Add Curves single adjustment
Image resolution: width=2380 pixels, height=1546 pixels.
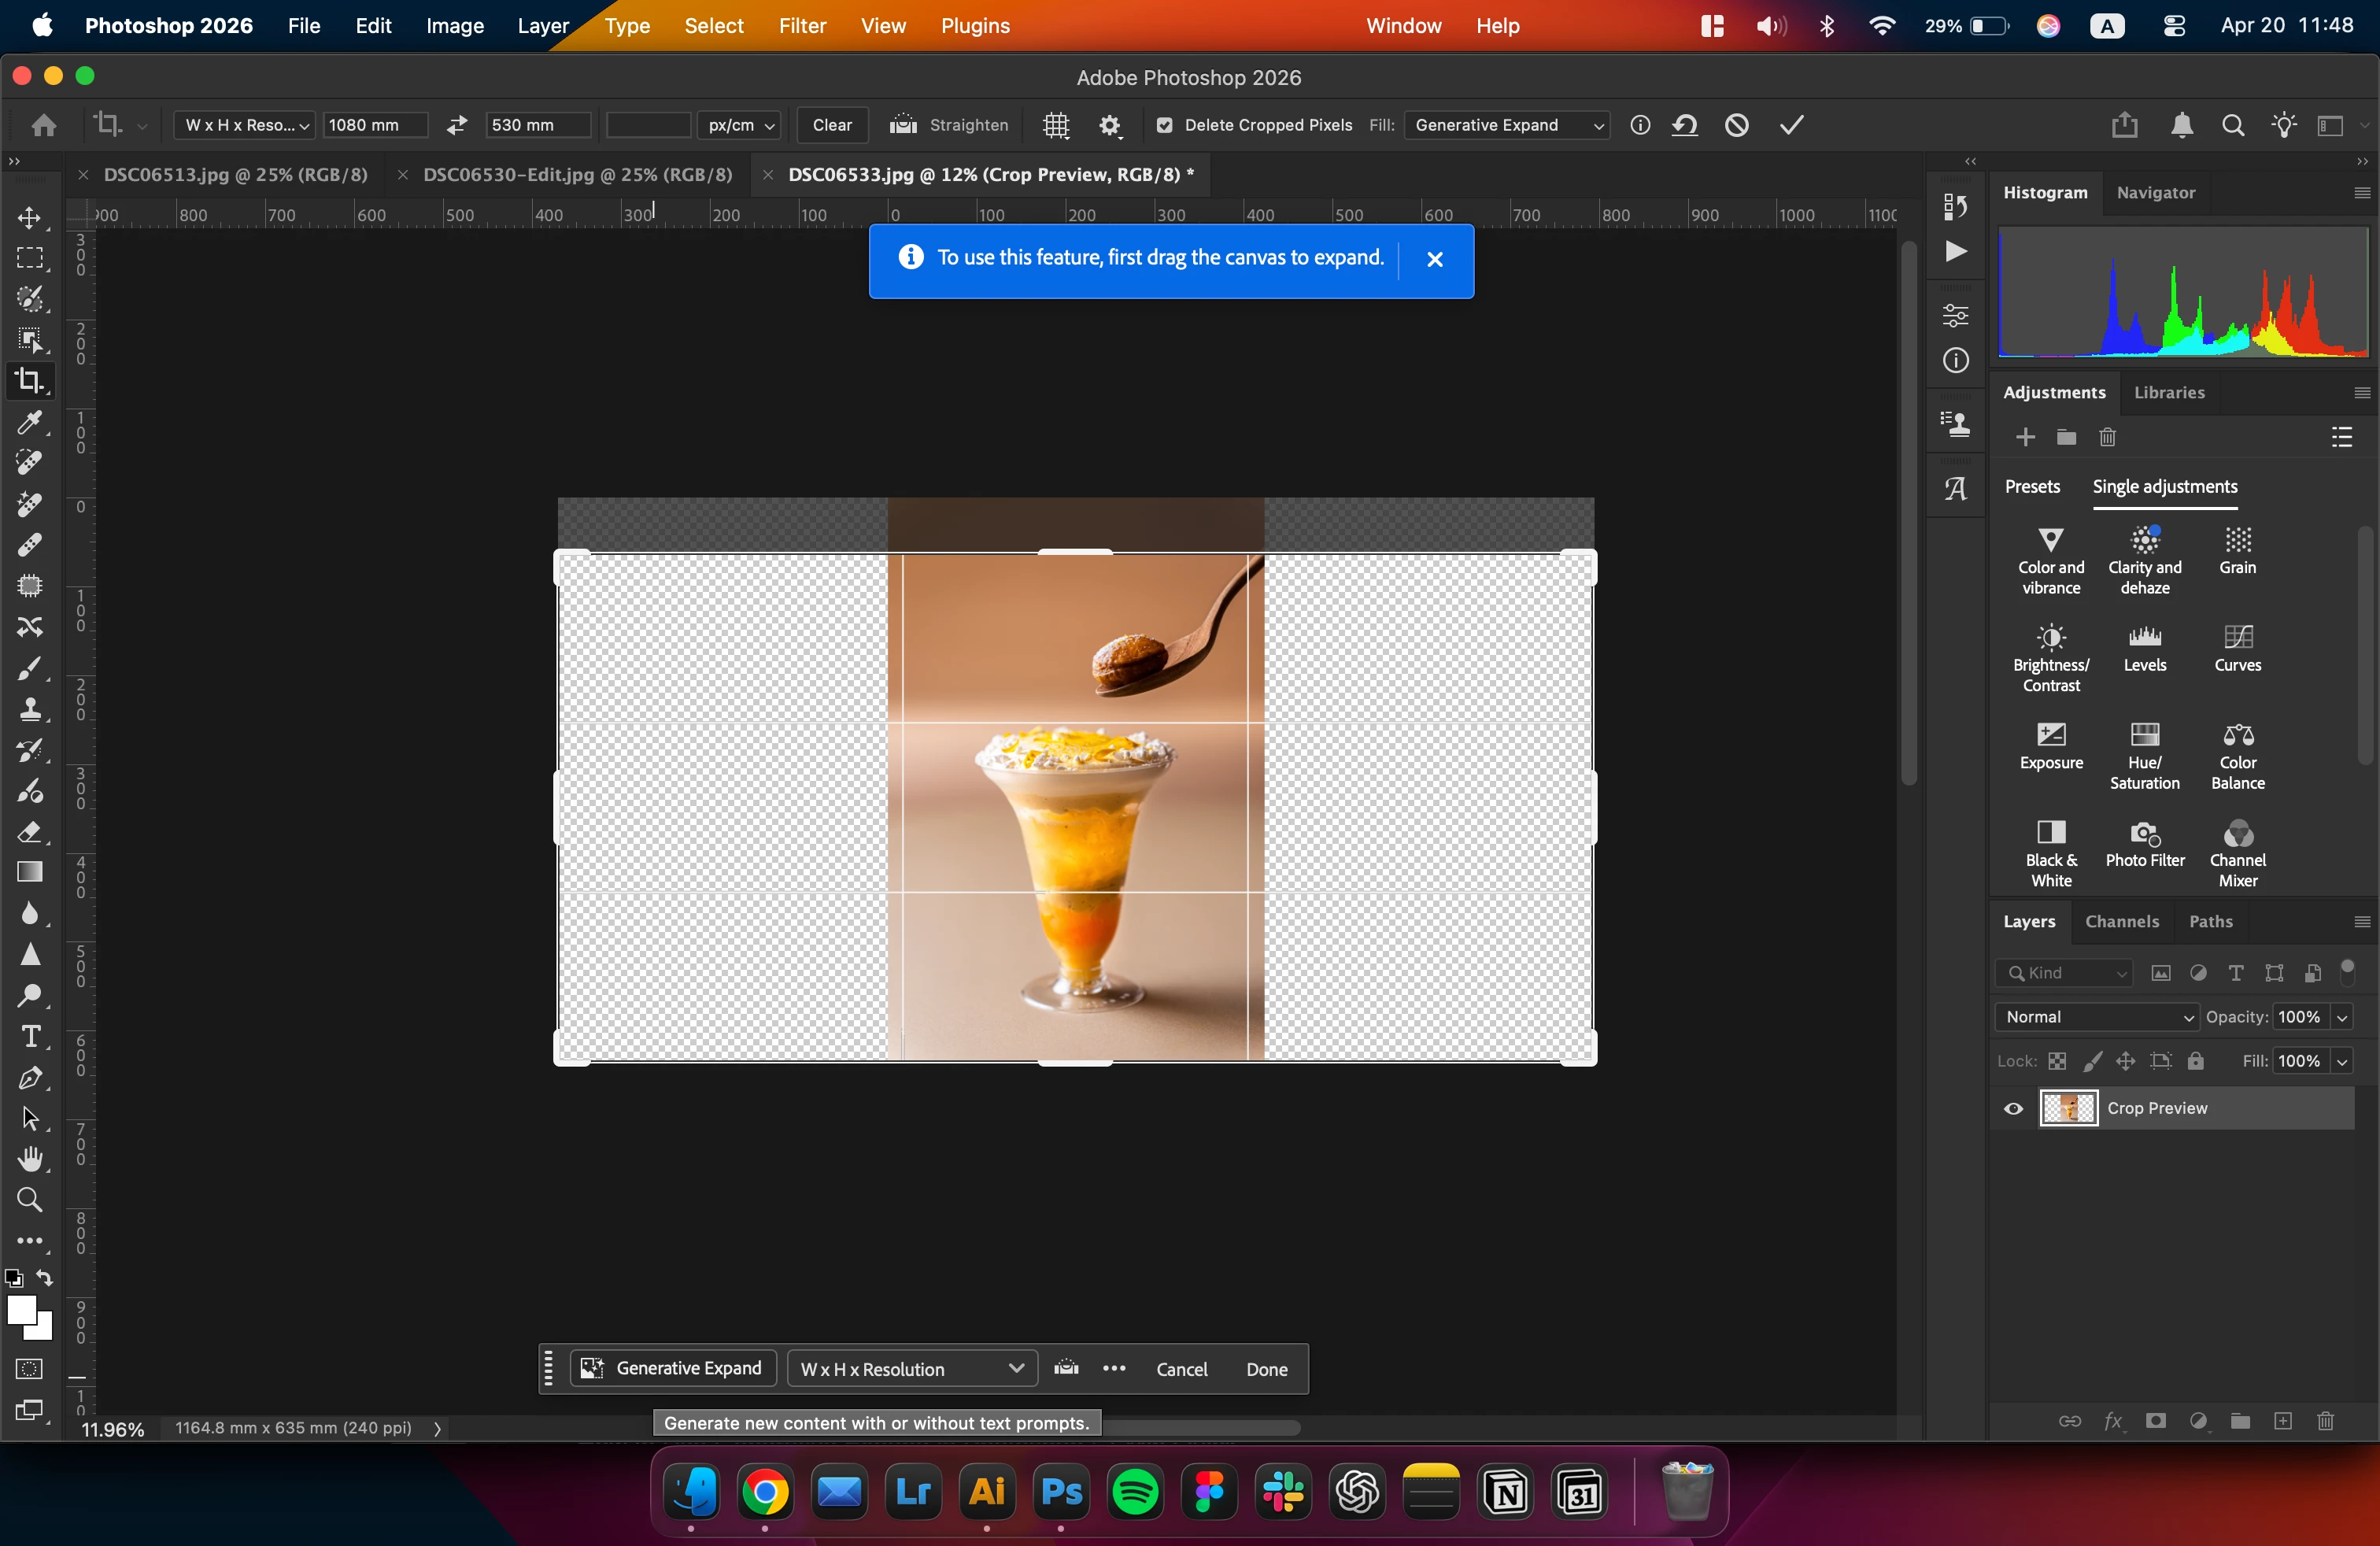(2237, 648)
